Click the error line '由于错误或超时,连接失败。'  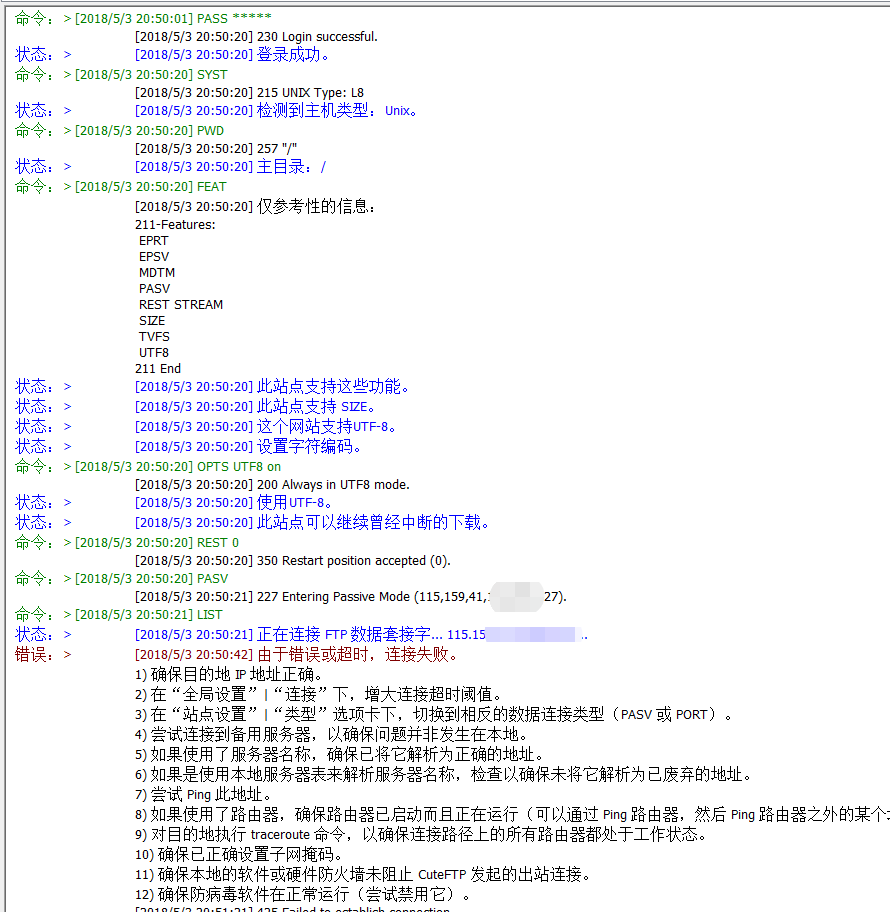pyautogui.click(x=237, y=654)
